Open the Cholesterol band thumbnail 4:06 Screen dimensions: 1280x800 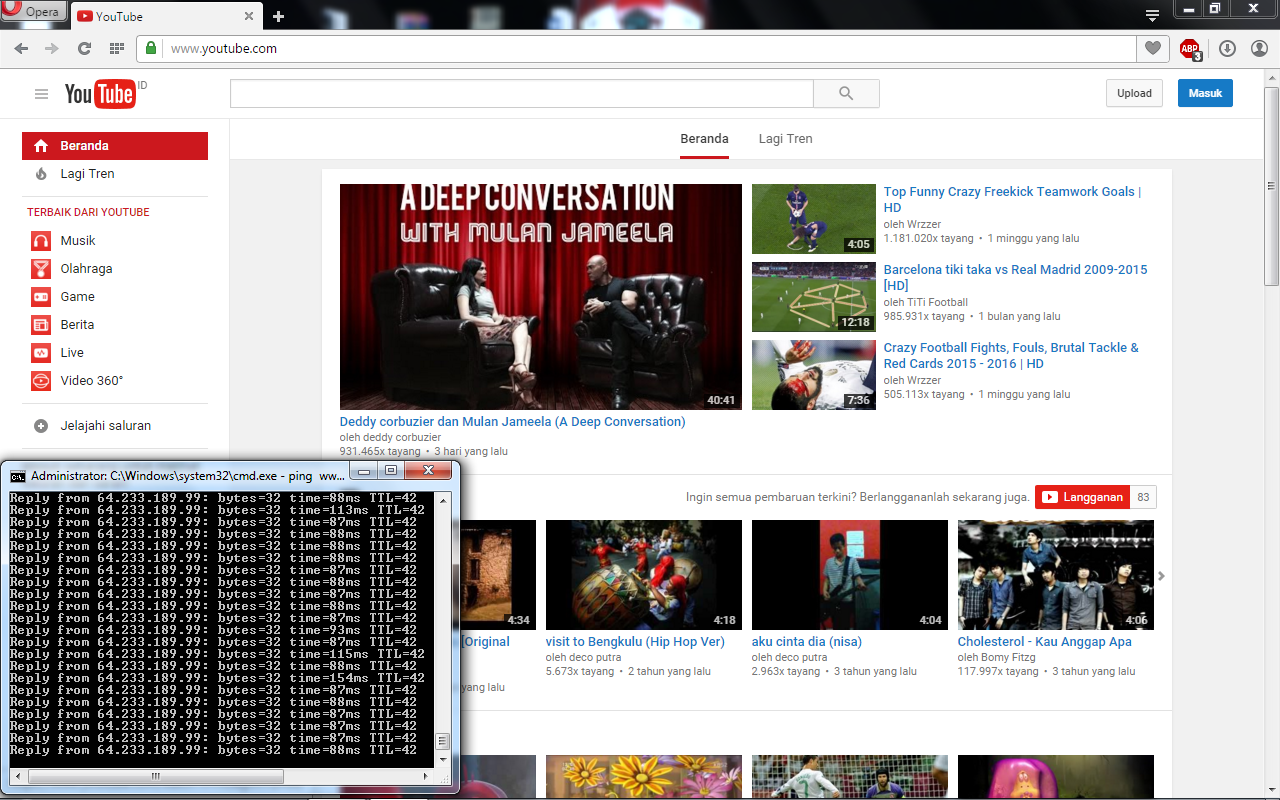click(x=1056, y=575)
